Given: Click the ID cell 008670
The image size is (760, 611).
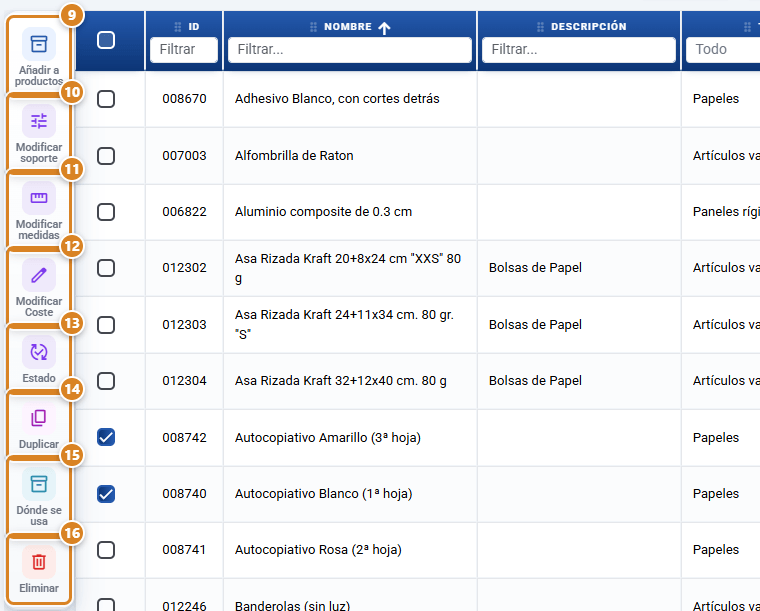Looking at the screenshot, I should 184,99.
